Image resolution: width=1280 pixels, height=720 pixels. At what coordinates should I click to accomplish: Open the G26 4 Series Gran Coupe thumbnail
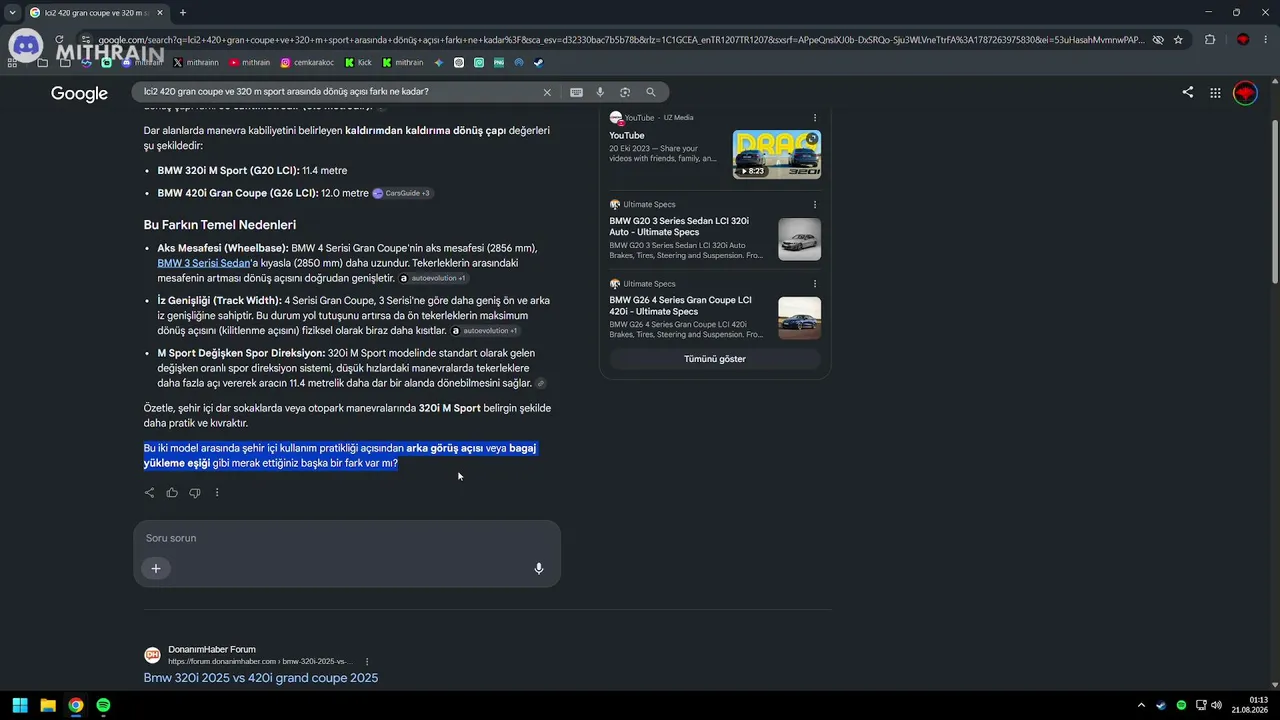pos(799,318)
